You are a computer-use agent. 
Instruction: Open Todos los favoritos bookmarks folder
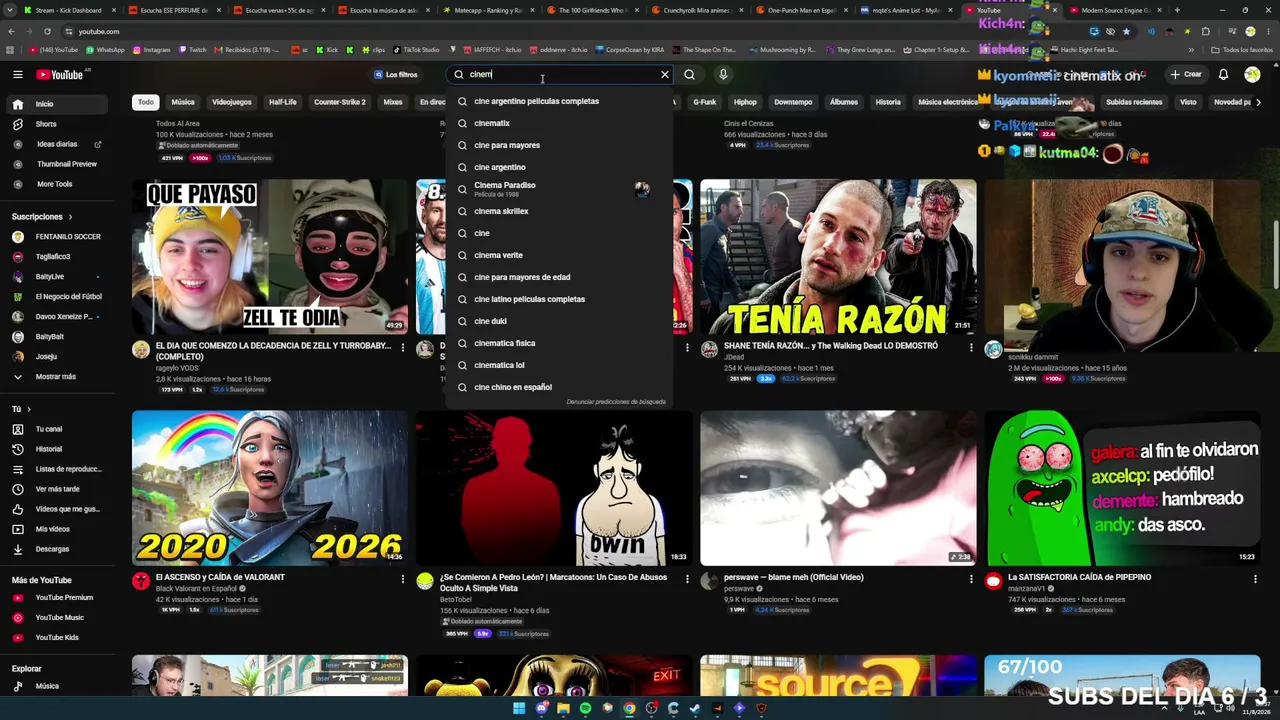[1242, 49]
